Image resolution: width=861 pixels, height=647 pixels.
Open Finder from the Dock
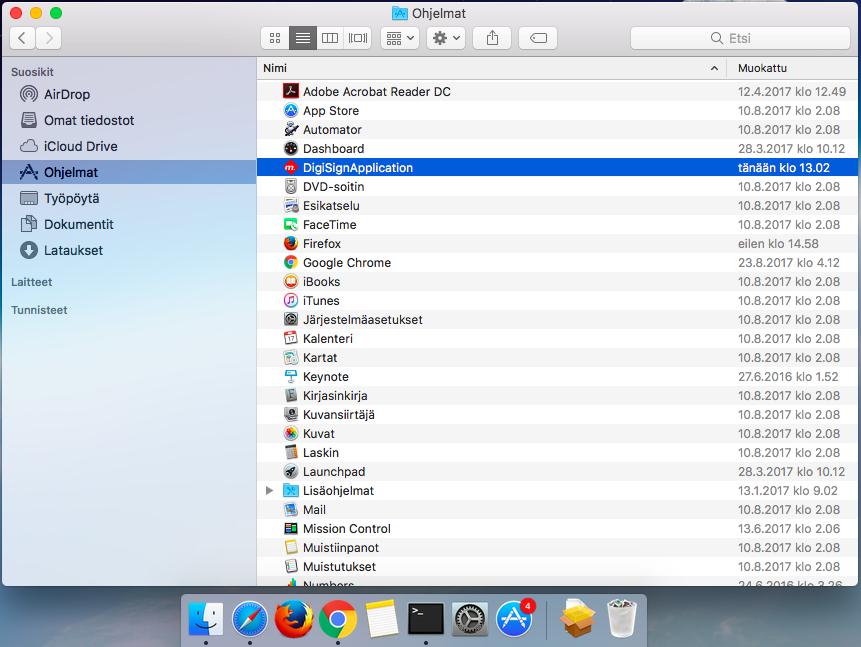pos(205,619)
